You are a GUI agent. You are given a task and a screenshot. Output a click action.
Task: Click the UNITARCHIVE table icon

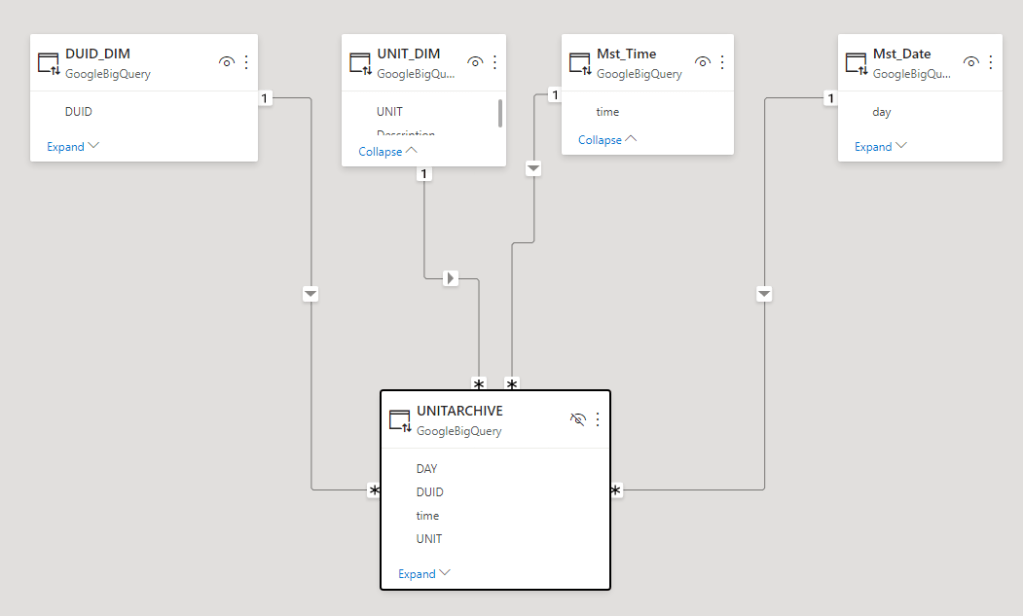[x=400, y=420]
